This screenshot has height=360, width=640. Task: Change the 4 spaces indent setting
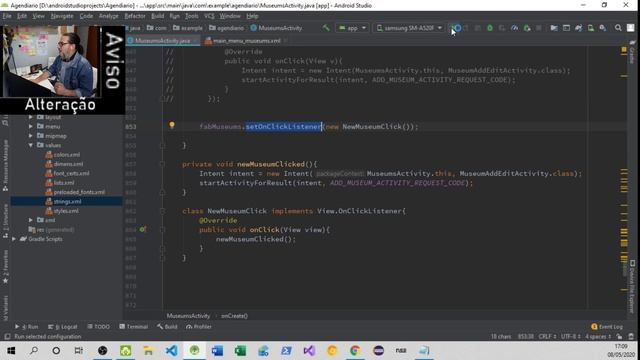tap(598, 337)
